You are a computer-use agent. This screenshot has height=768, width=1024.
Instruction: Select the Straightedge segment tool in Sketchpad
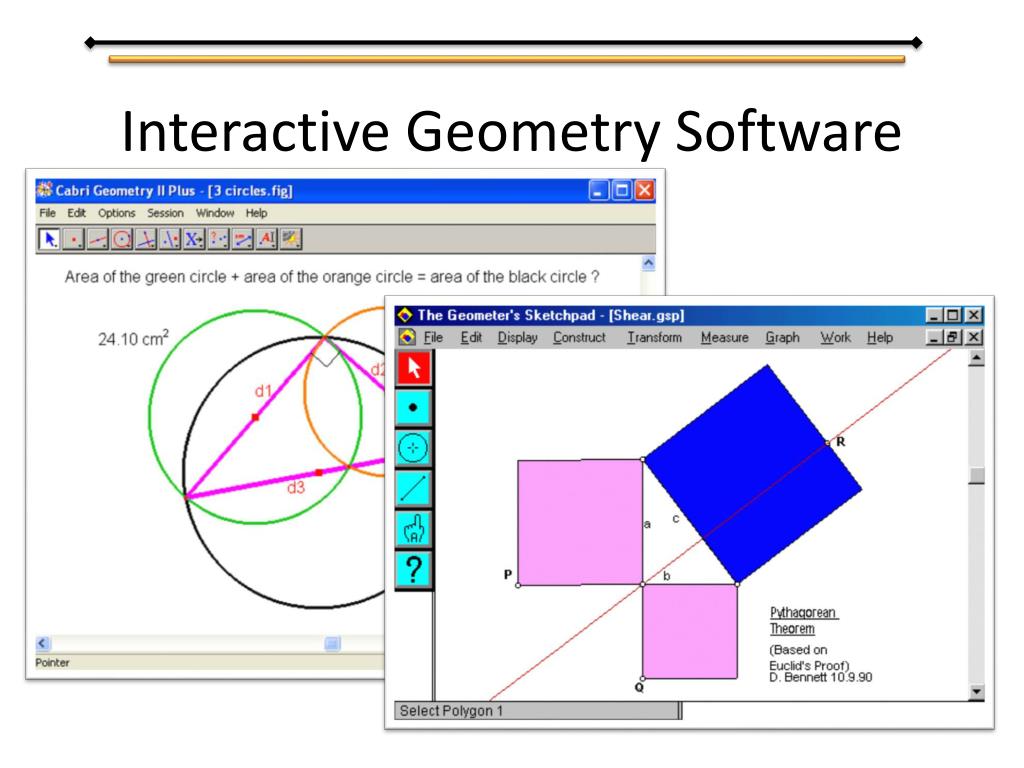coord(413,488)
